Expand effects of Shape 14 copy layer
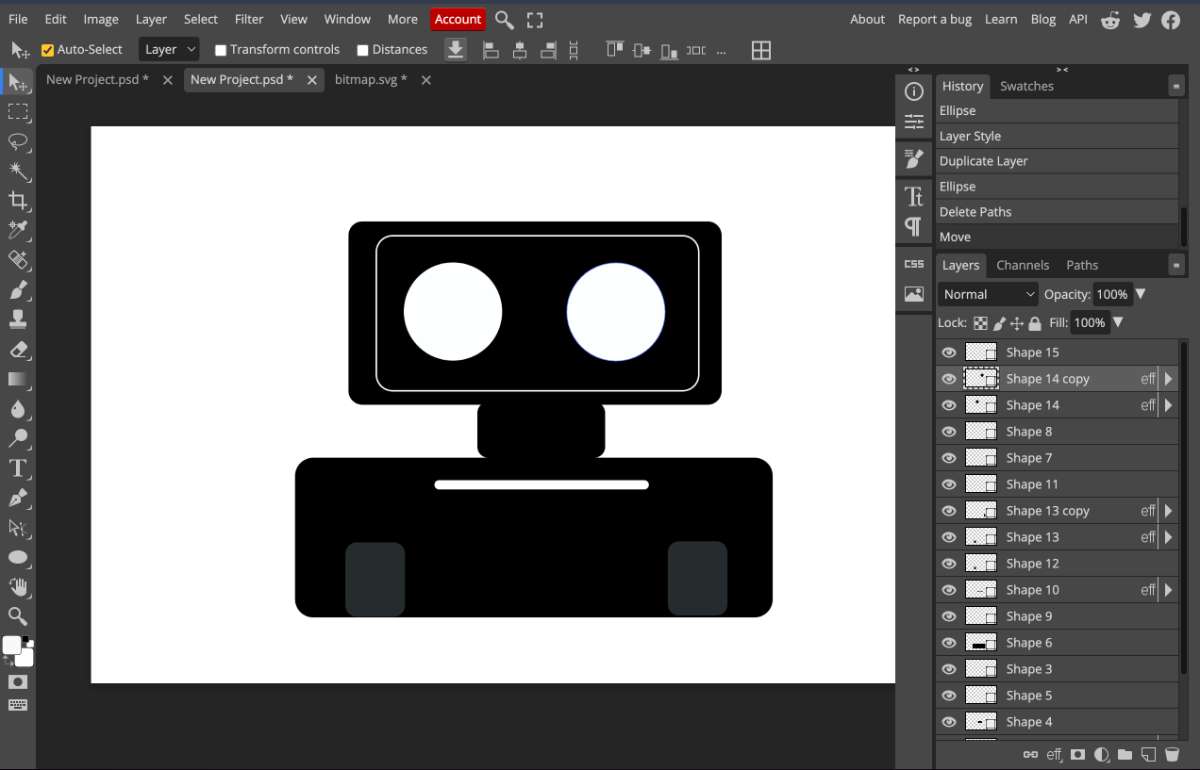This screenshot has width=1200, height=770. pyautogui.click(x=1168, y=379)
